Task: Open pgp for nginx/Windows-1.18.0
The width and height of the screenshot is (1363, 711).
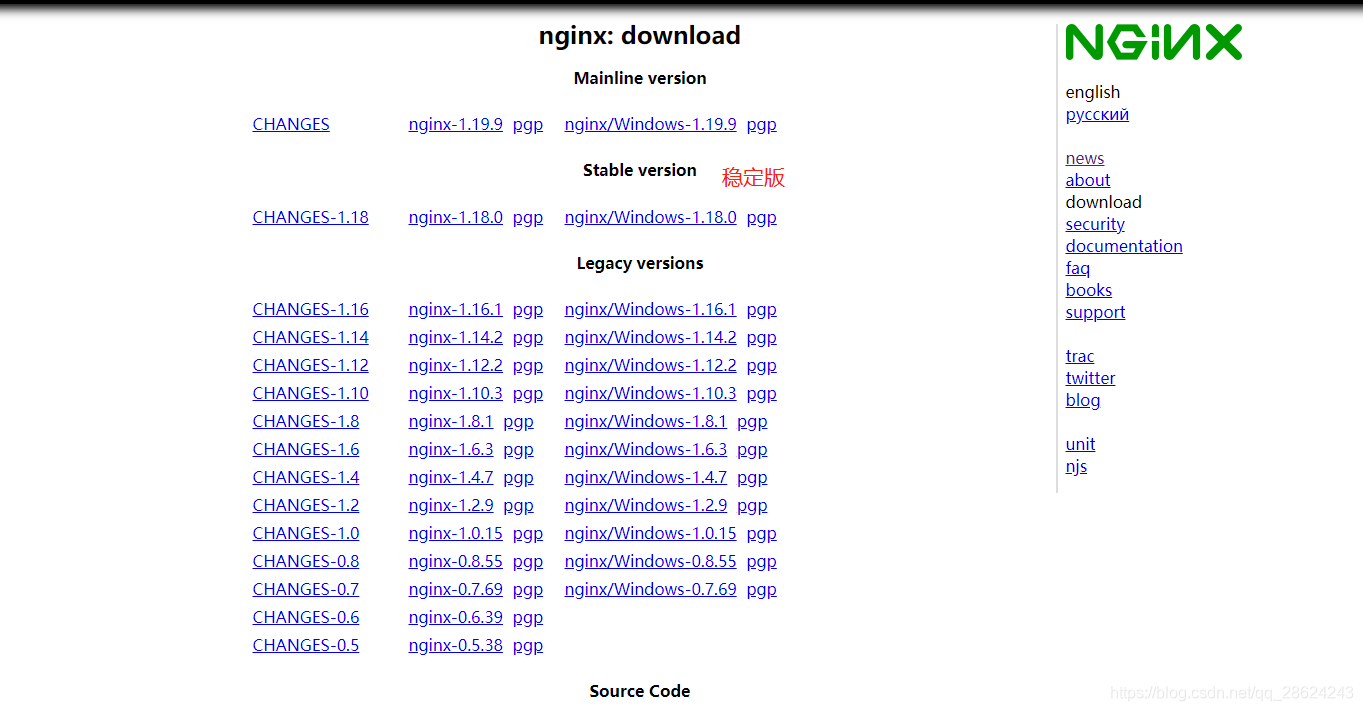Action: click(x=762, y=218)
